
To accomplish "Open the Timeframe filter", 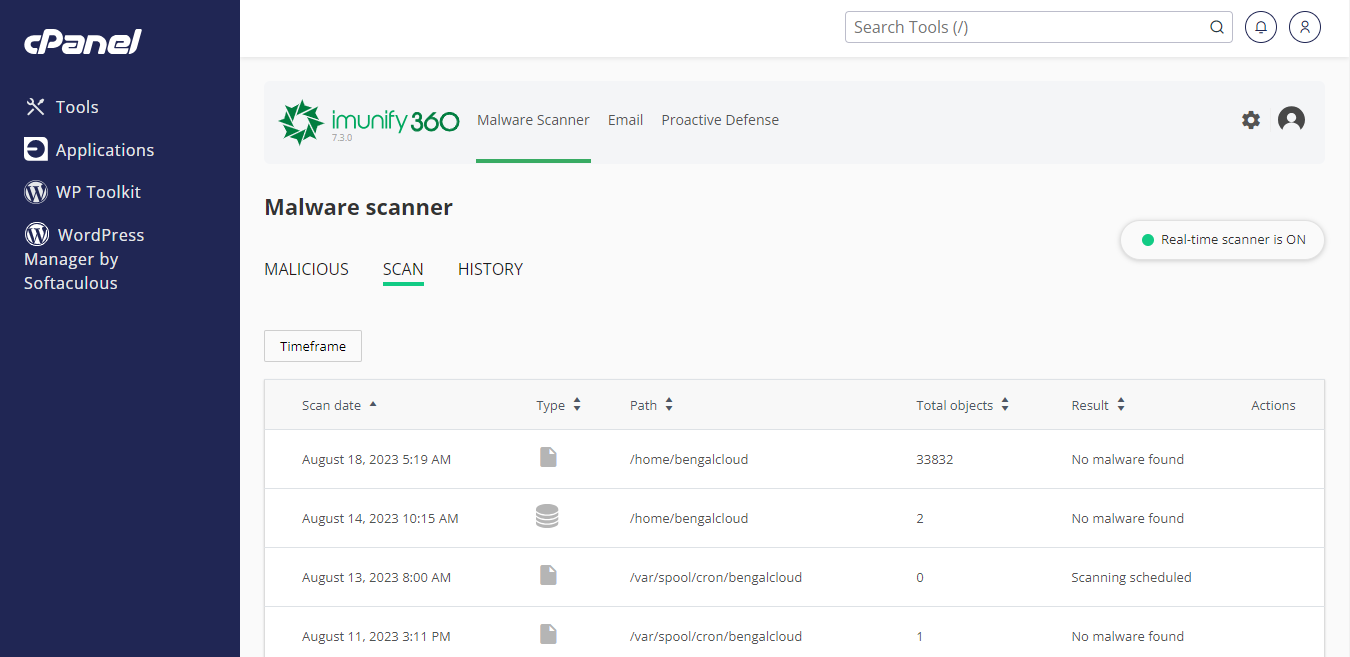I will tap(312, 346).
